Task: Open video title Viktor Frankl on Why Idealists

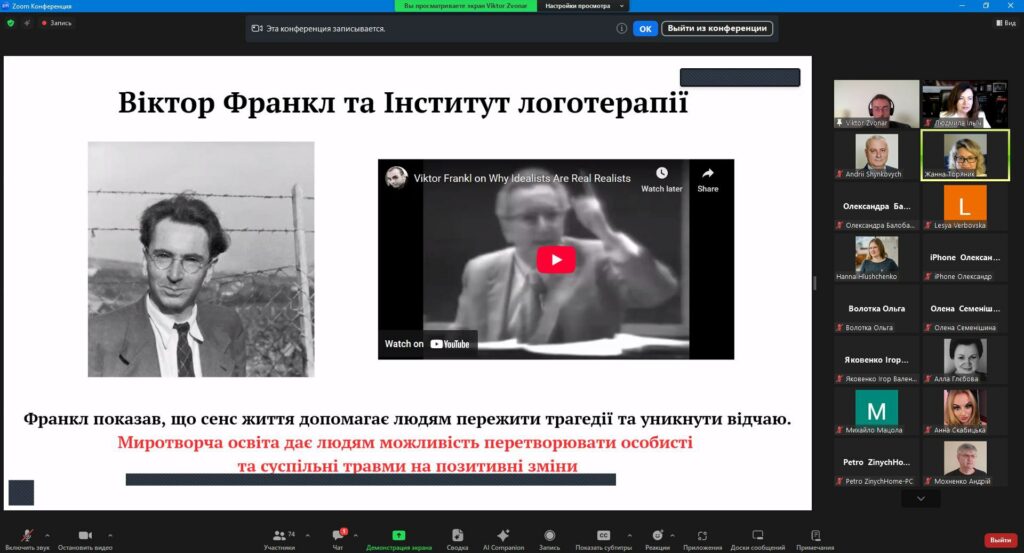Action: coord(522,178)
